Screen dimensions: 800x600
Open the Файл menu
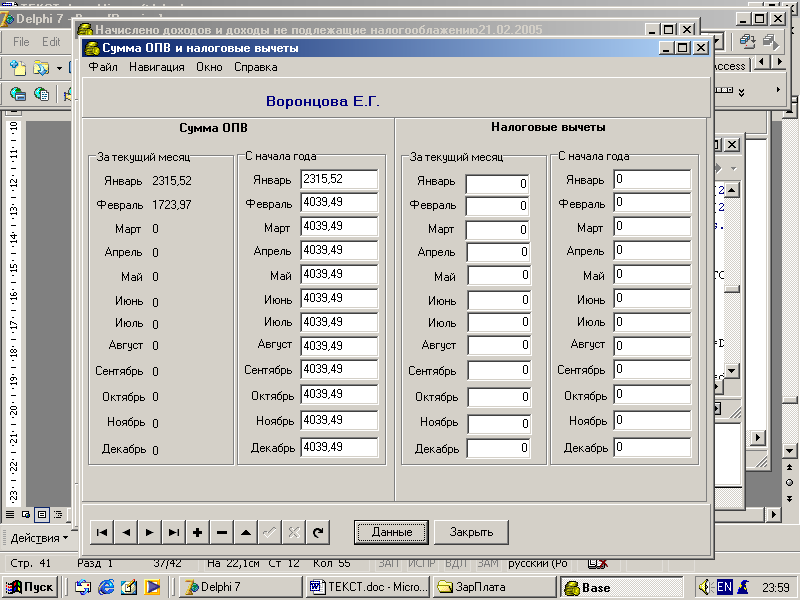pyautogui.click(x=103, y=67)
